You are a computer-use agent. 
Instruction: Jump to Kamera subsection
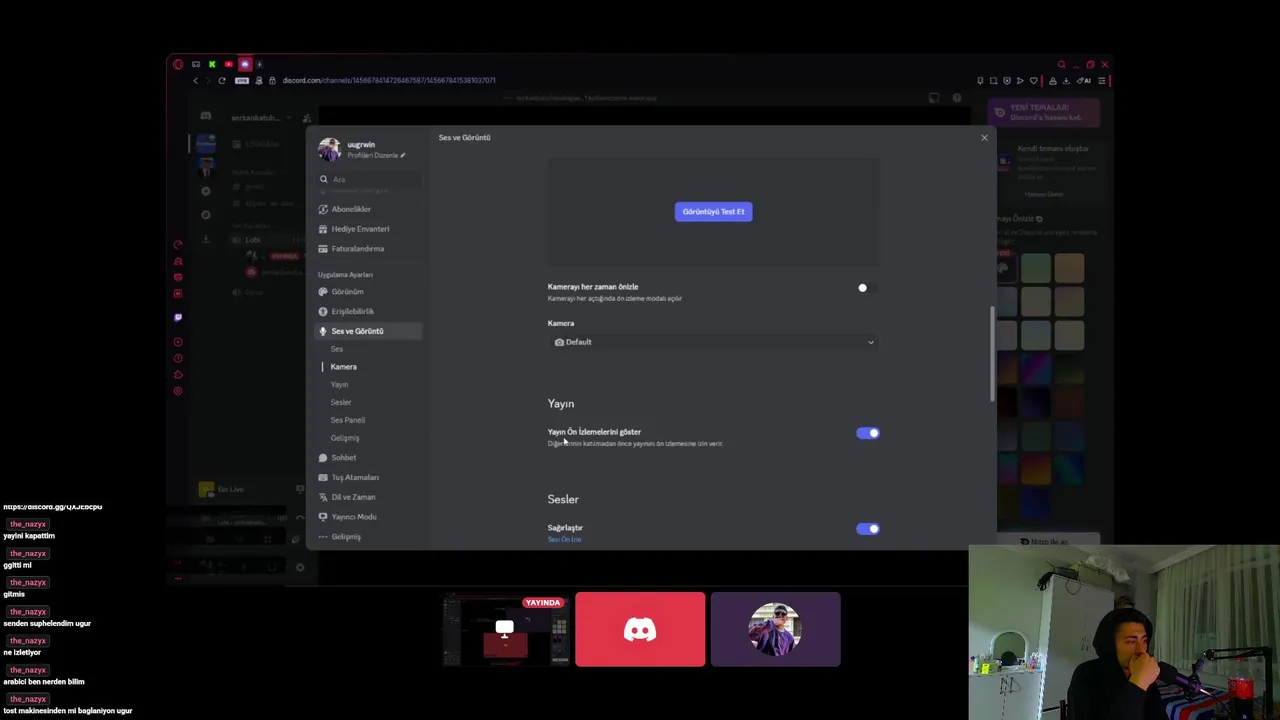[343, 367]
